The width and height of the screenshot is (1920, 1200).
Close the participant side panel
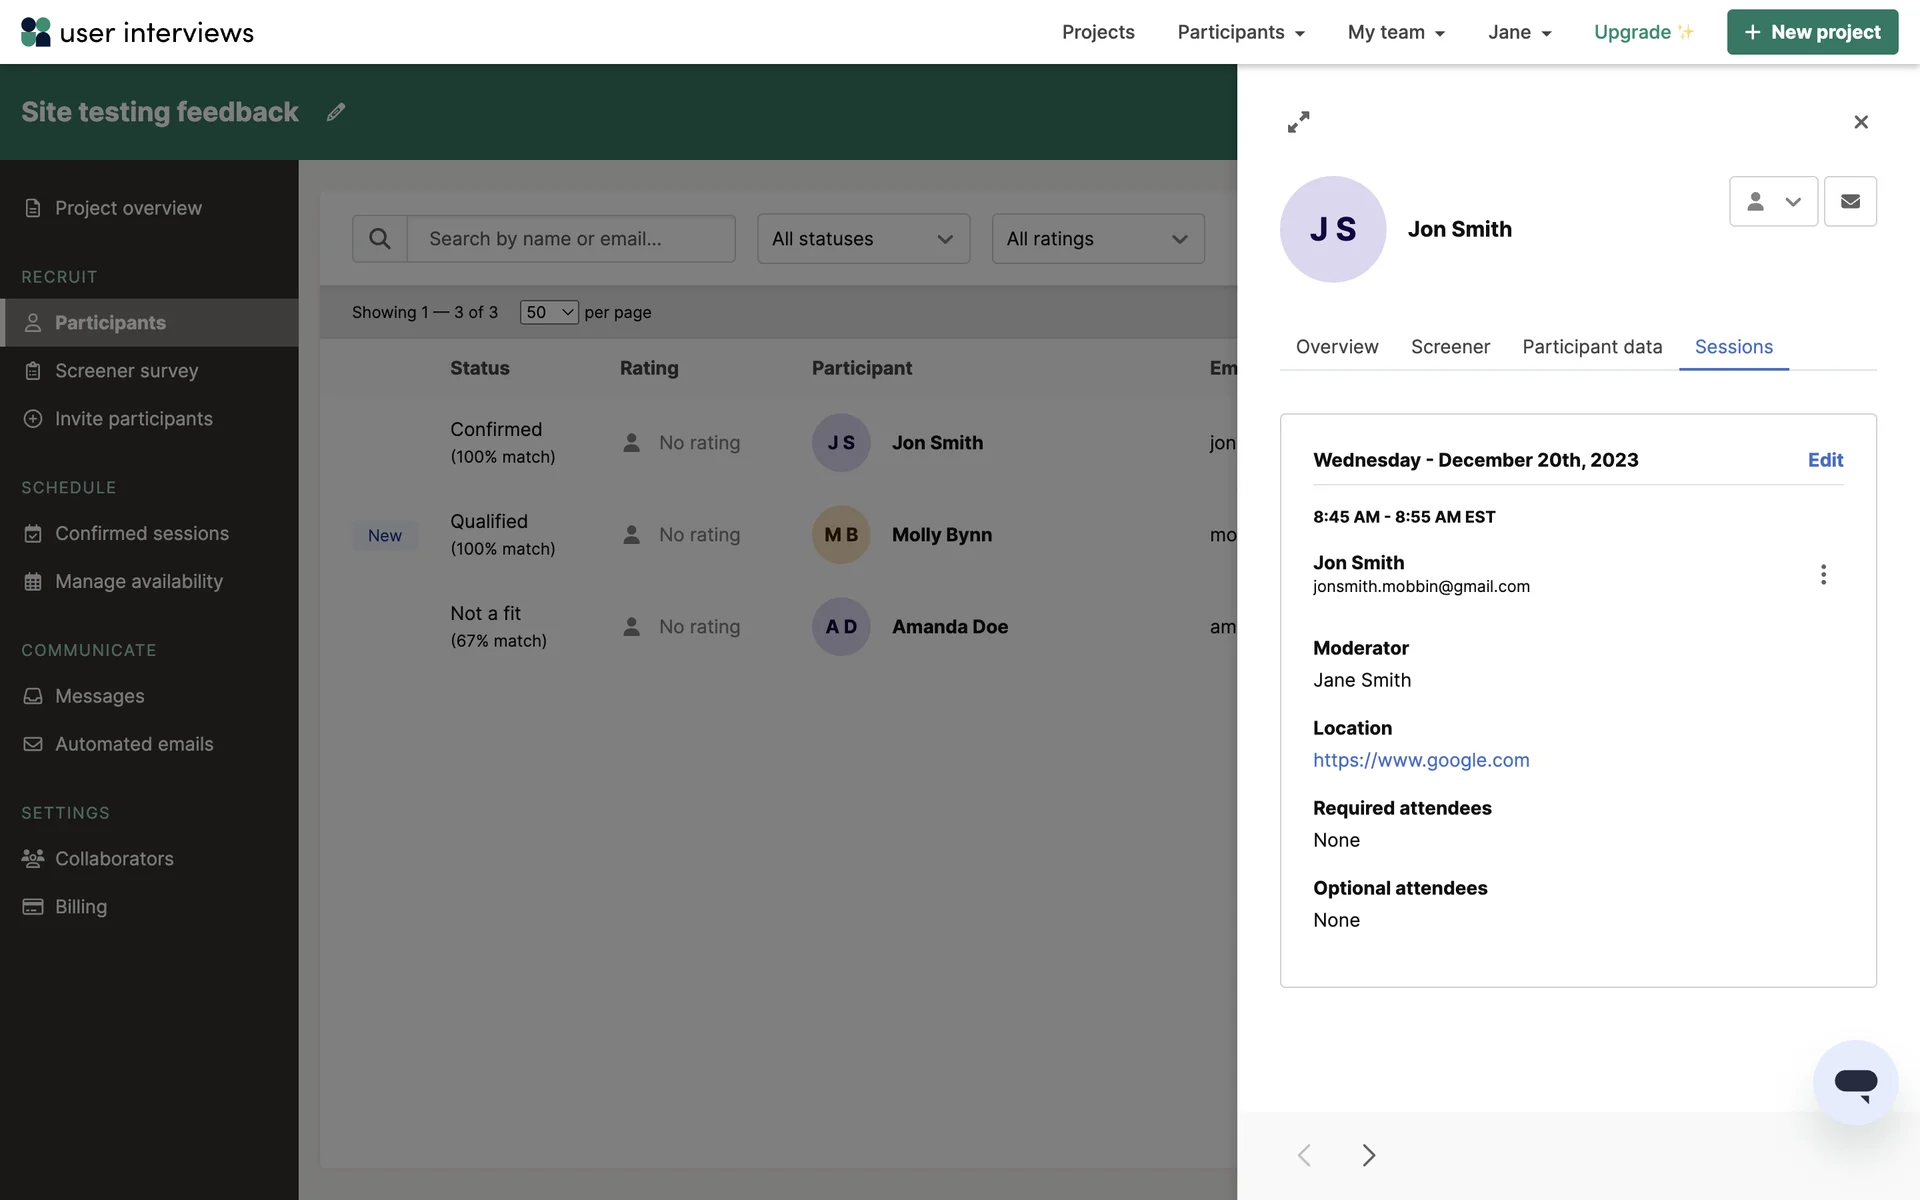click(1860, 122)
